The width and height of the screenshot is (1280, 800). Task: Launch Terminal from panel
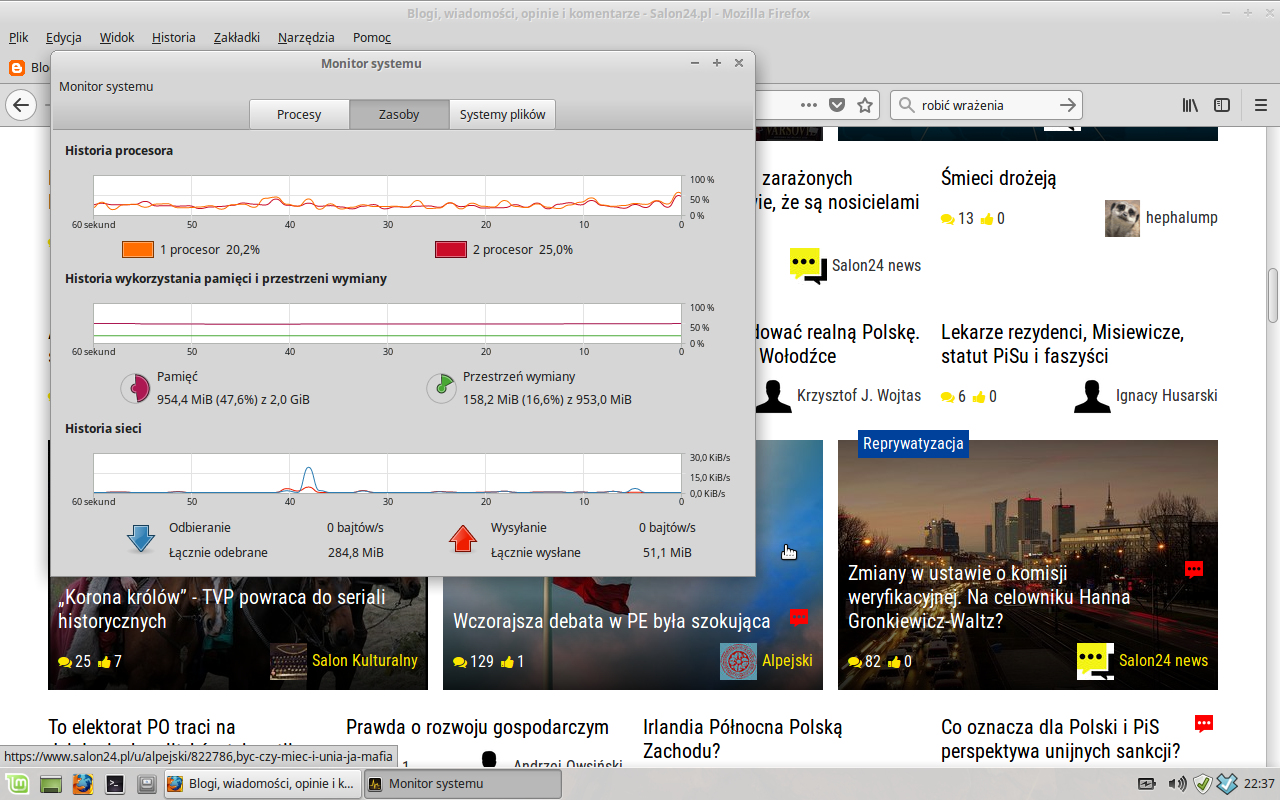114,784
